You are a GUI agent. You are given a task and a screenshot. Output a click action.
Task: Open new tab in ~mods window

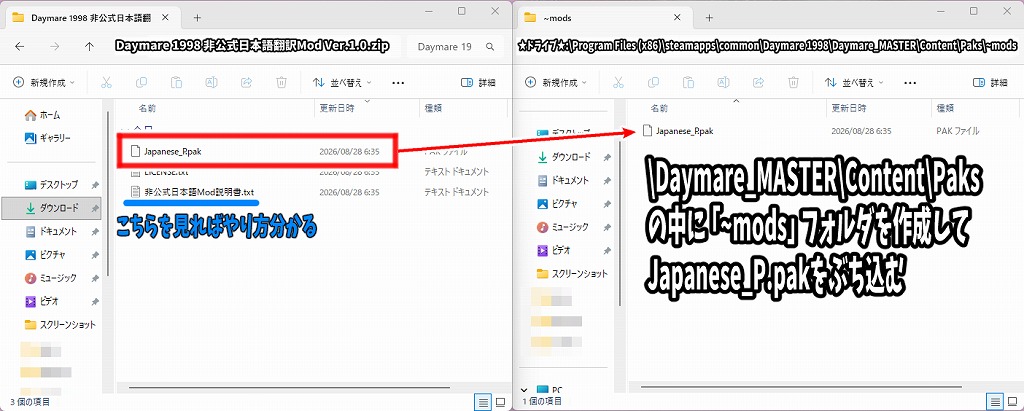pyautogui.click(x=709, y=18)
